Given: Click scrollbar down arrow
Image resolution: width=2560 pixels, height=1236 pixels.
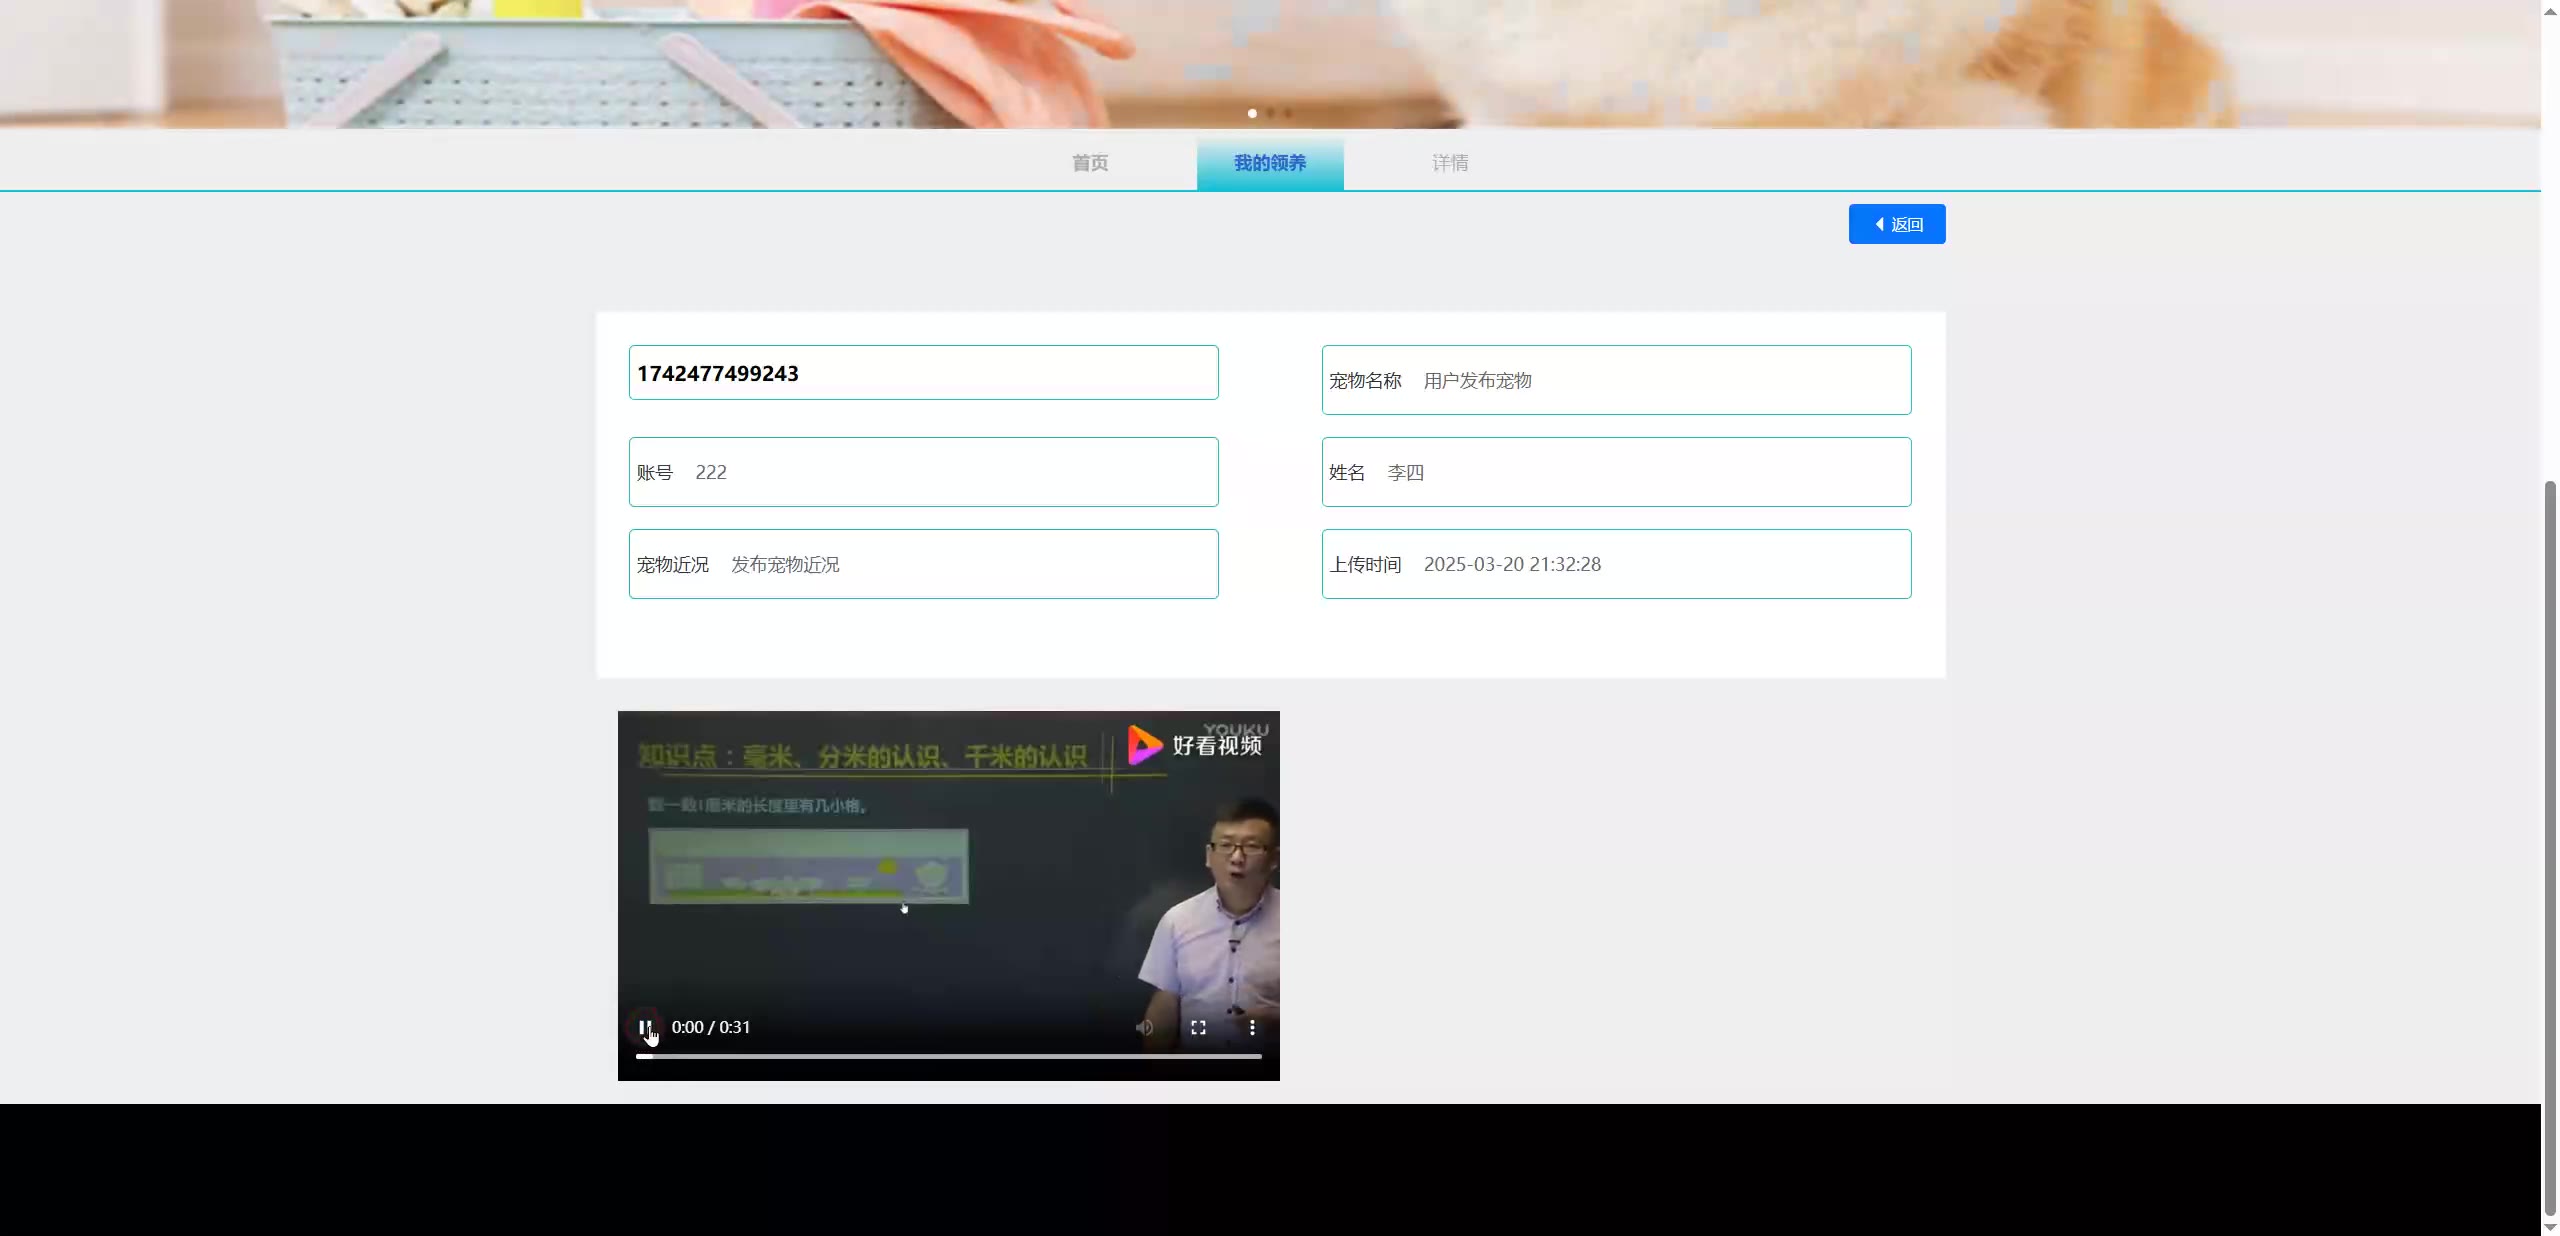Looking at the screenshot, I should 2549,1227.
